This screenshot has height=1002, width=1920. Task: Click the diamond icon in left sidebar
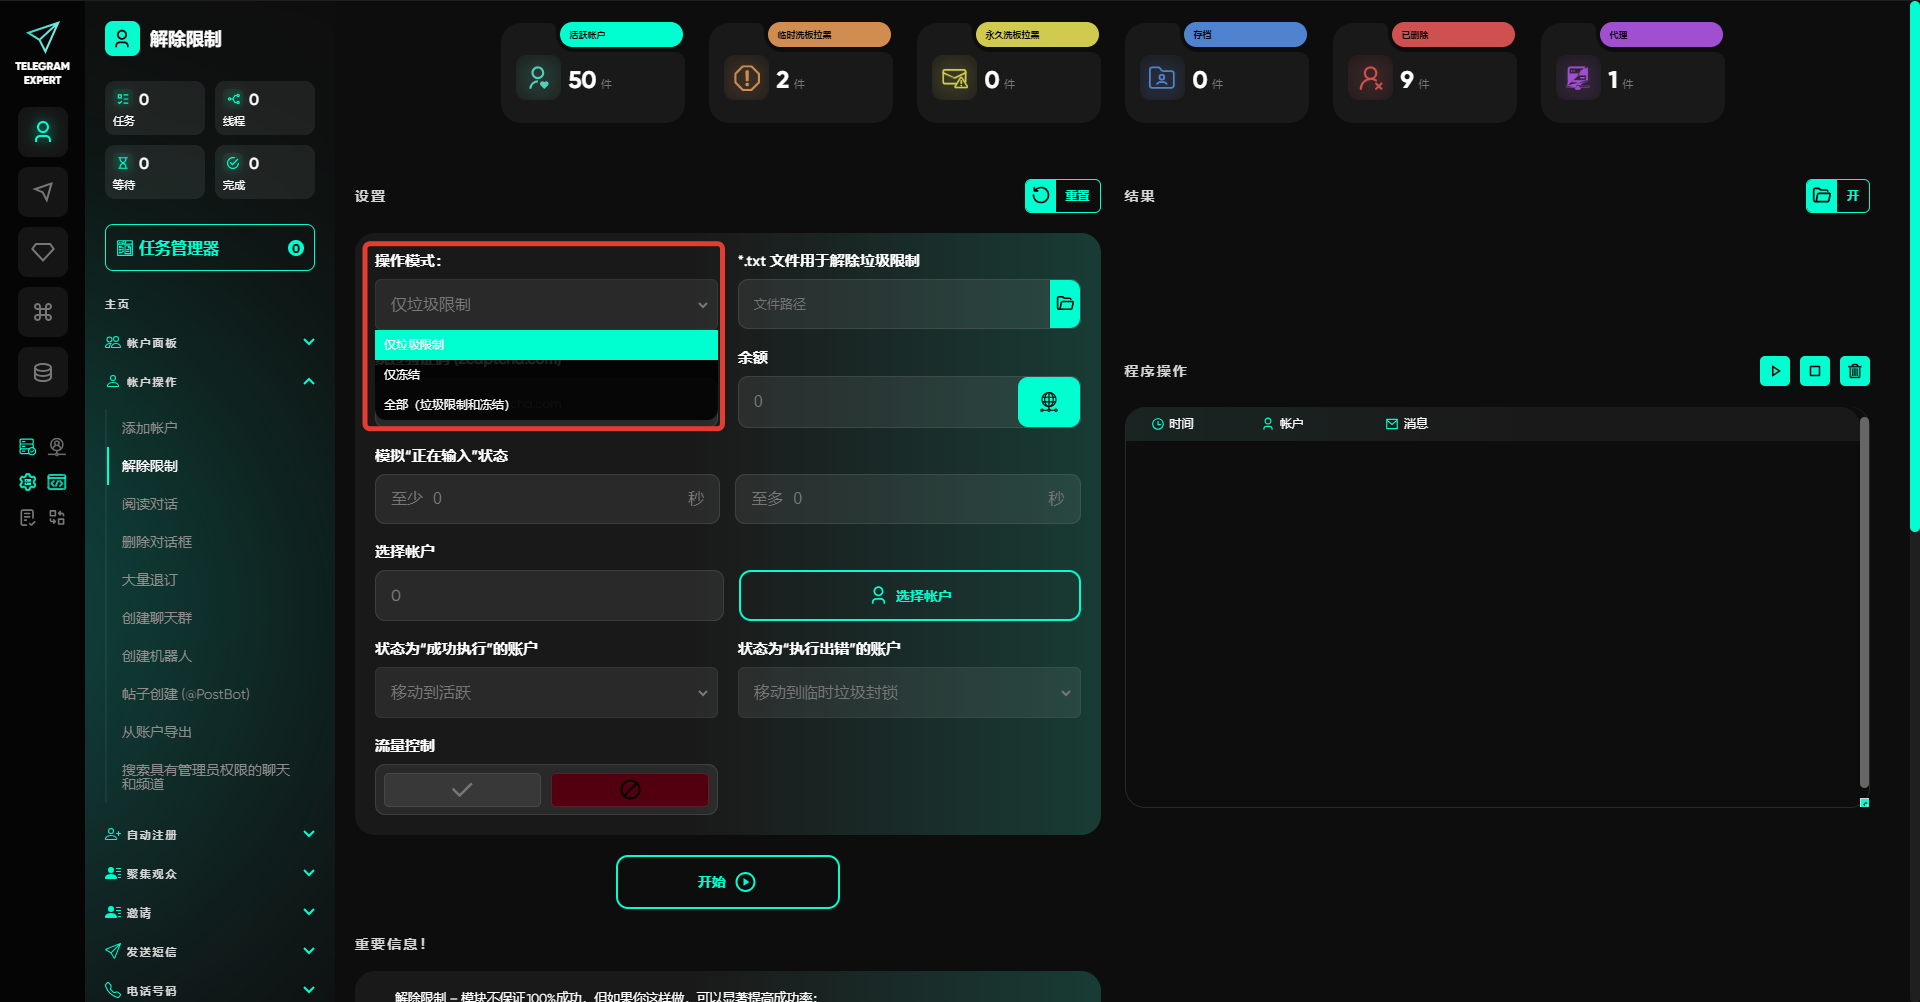pos(43,252)
